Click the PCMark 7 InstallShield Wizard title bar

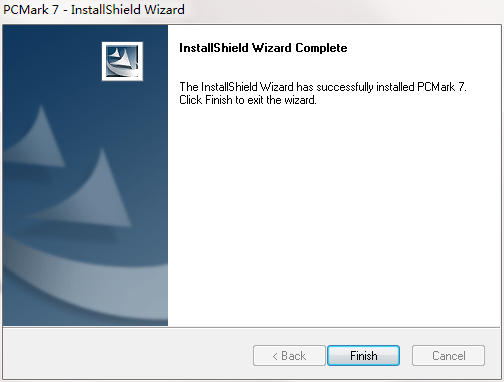coord(252,10)
